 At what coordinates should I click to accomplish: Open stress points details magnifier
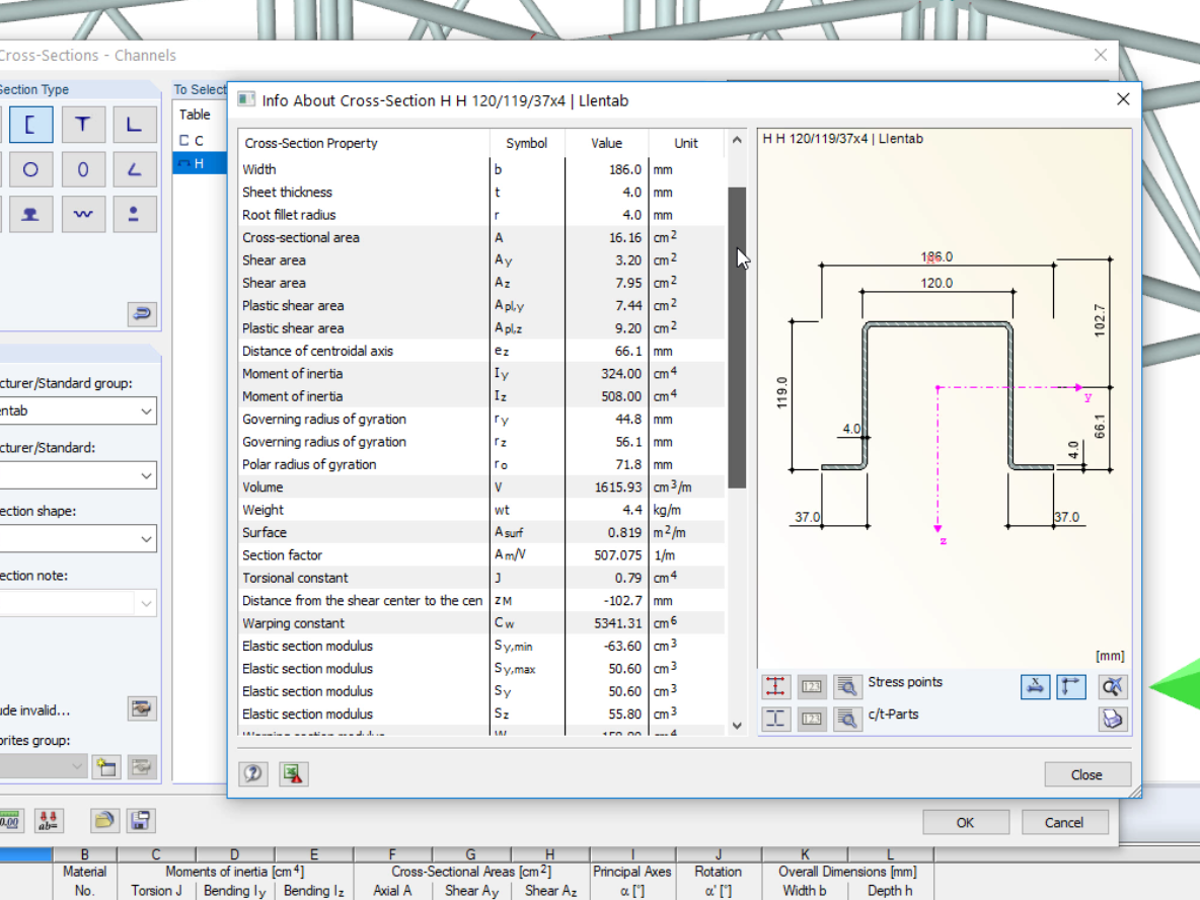847,686
